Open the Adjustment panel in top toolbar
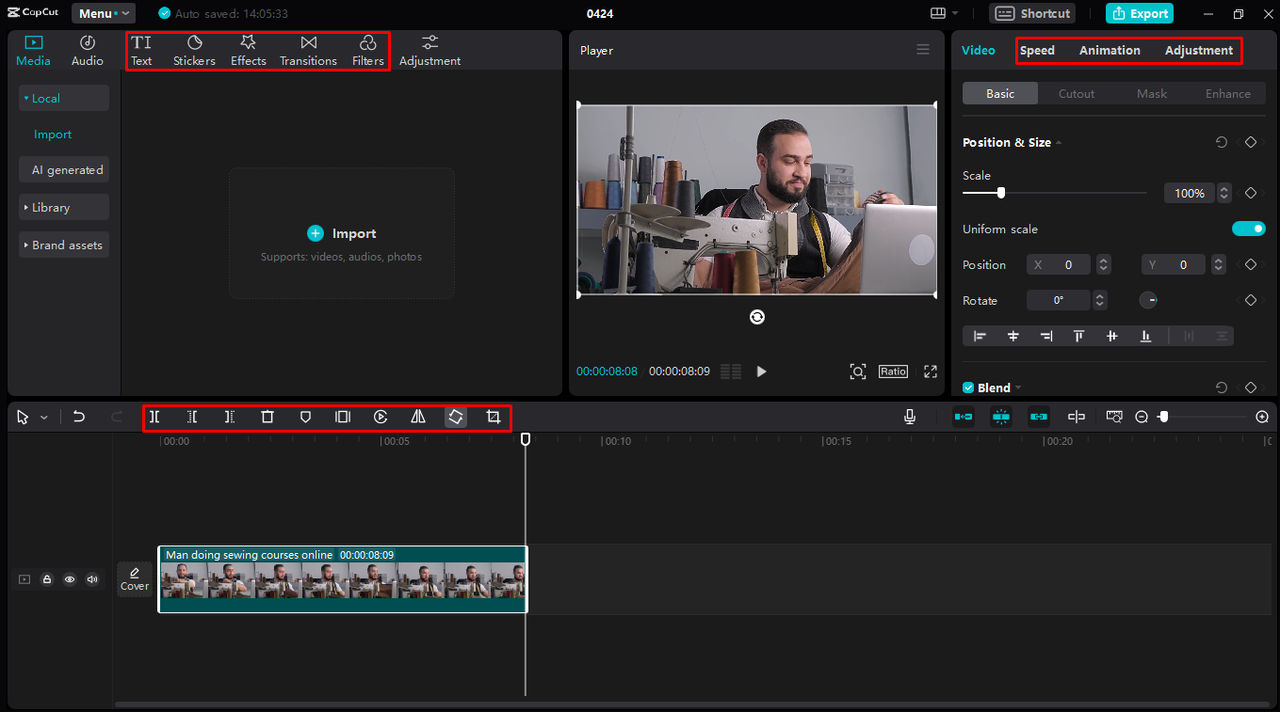 tap(430, 51)
